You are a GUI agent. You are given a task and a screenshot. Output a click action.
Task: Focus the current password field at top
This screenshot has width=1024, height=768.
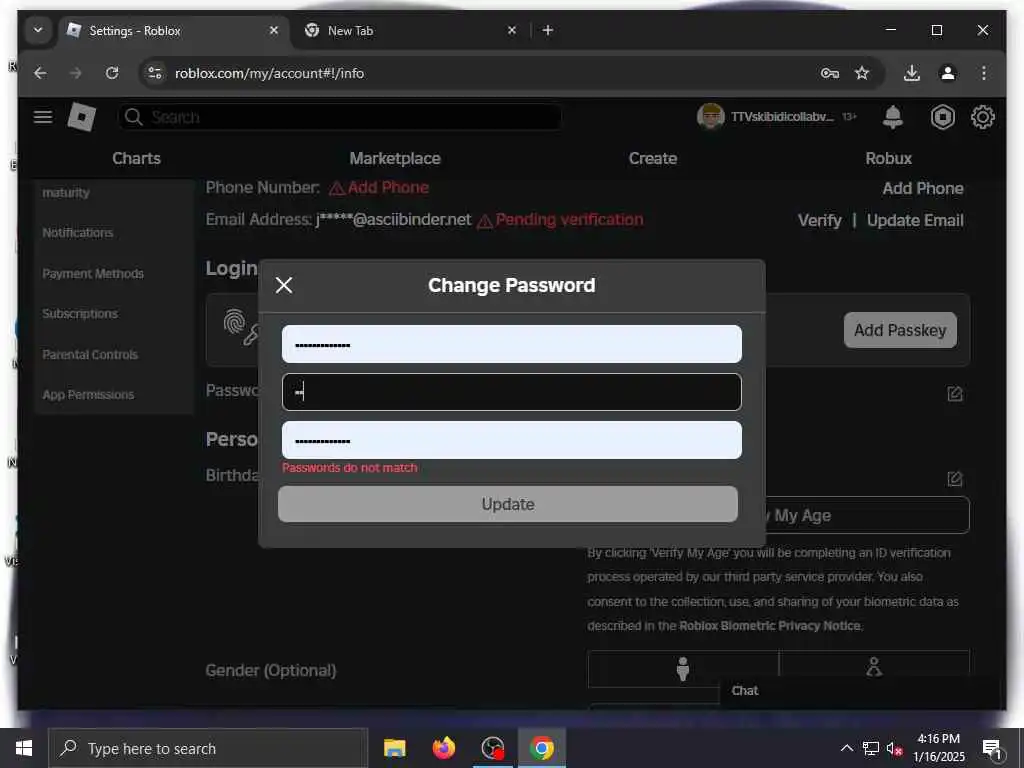[x=511, y=344]
